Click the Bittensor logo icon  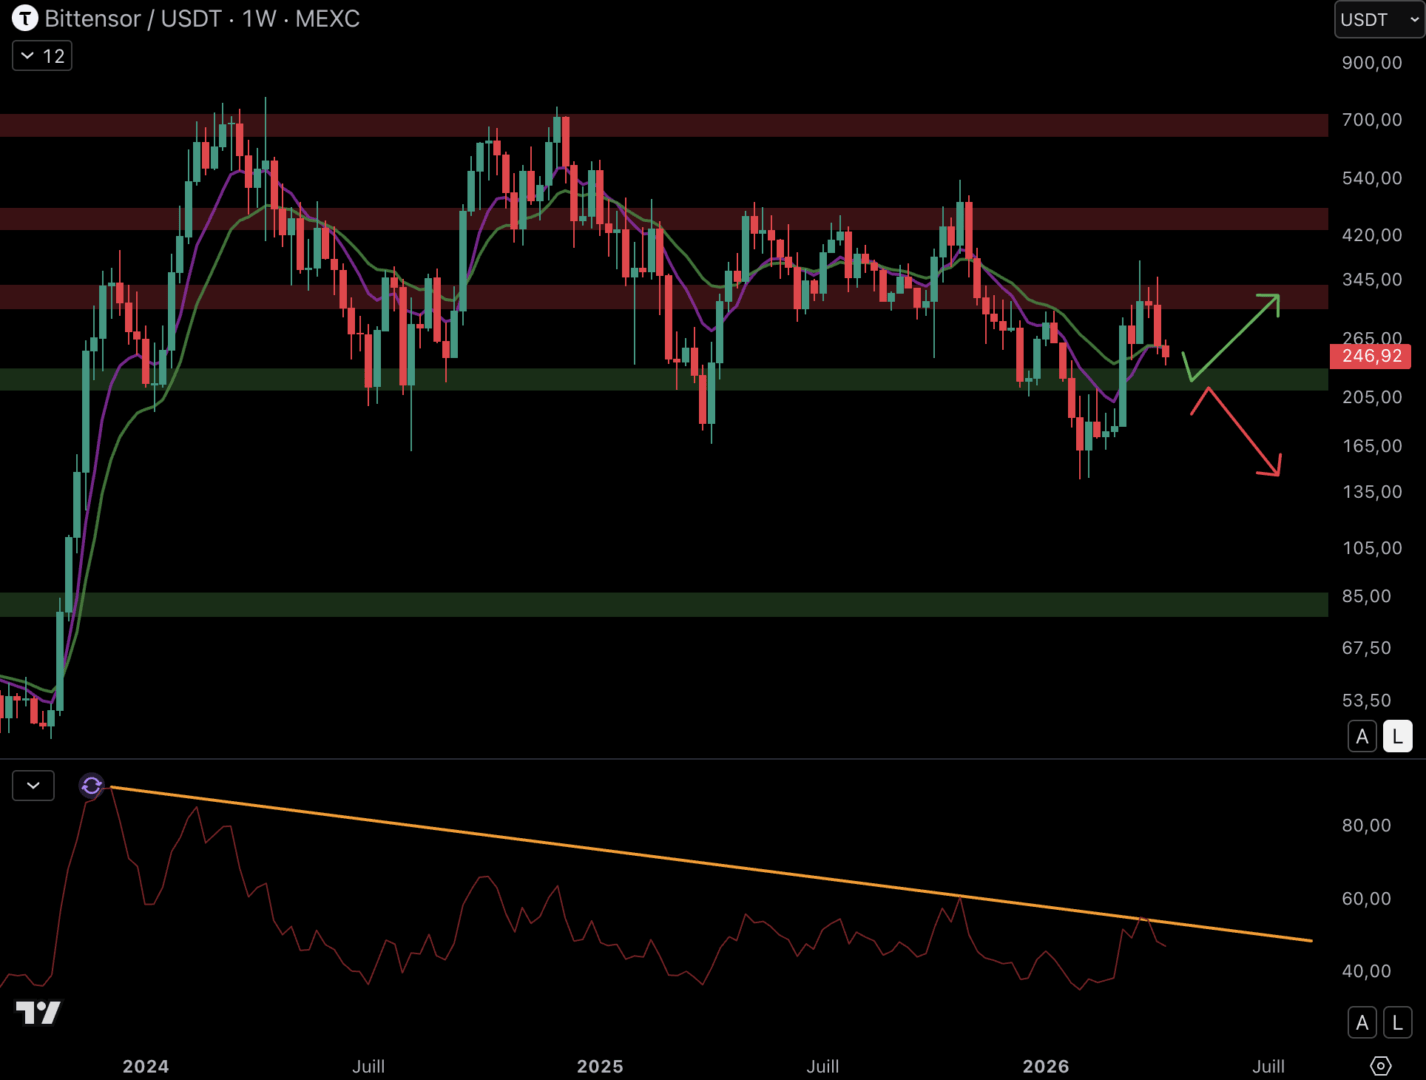pyautogui.click(x=24, y=18)
